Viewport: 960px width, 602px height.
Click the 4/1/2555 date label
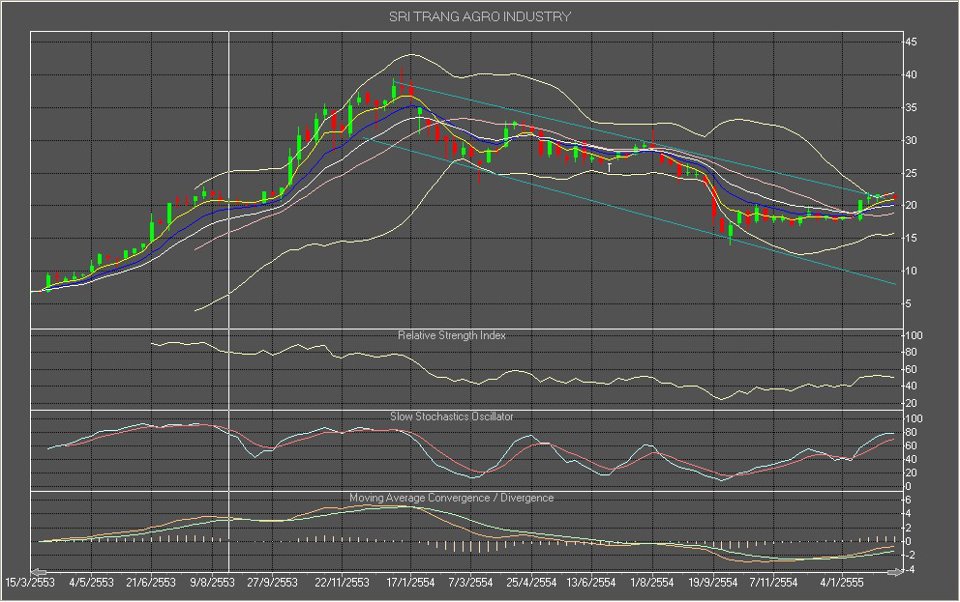pos(842,582)
